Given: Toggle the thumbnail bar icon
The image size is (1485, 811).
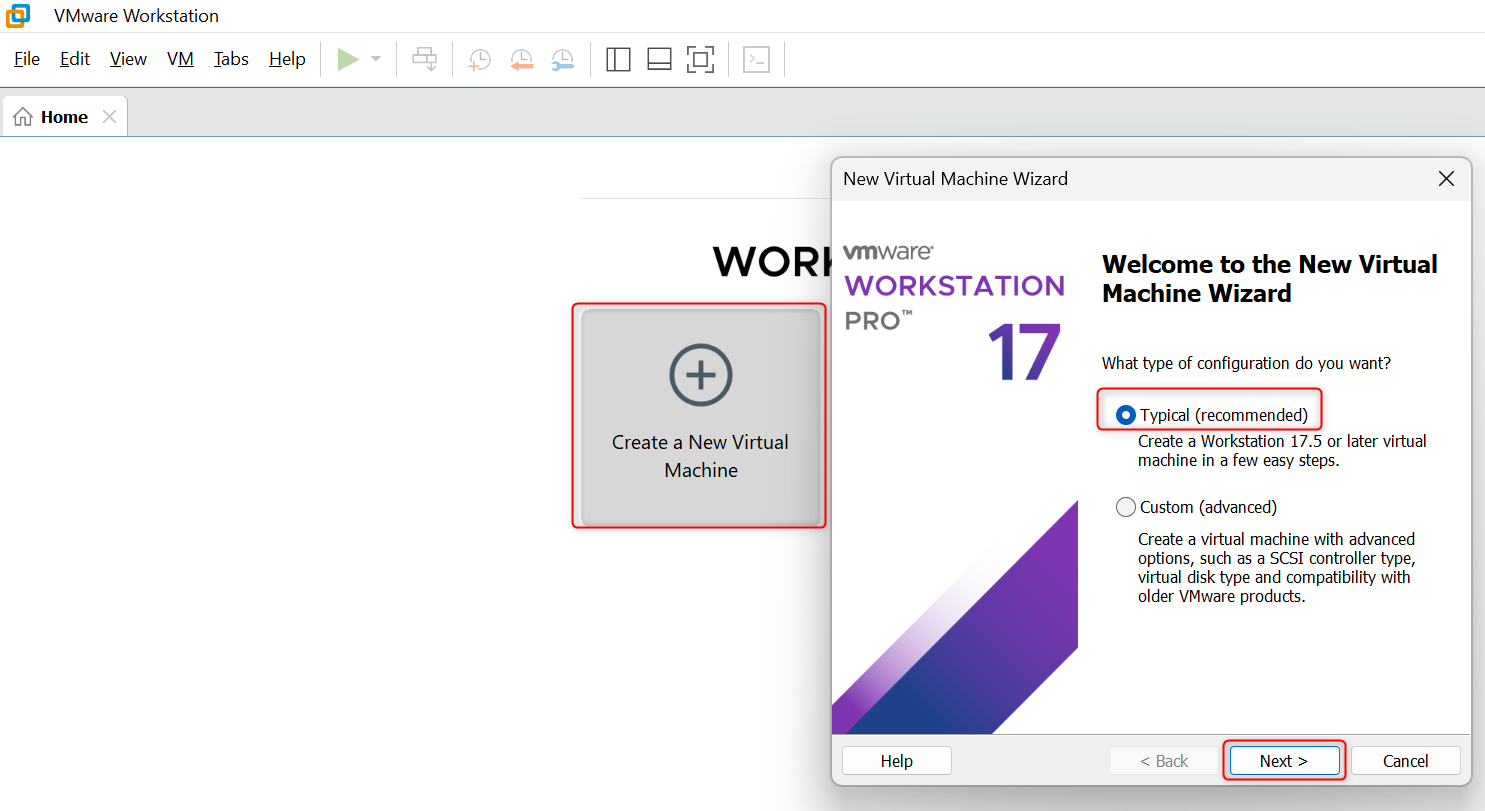Looking at the screenshot, I should (659, 60).
